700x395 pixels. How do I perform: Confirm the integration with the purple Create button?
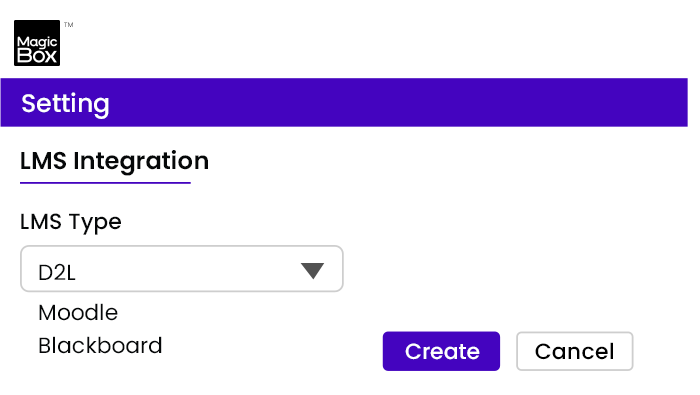441,351
